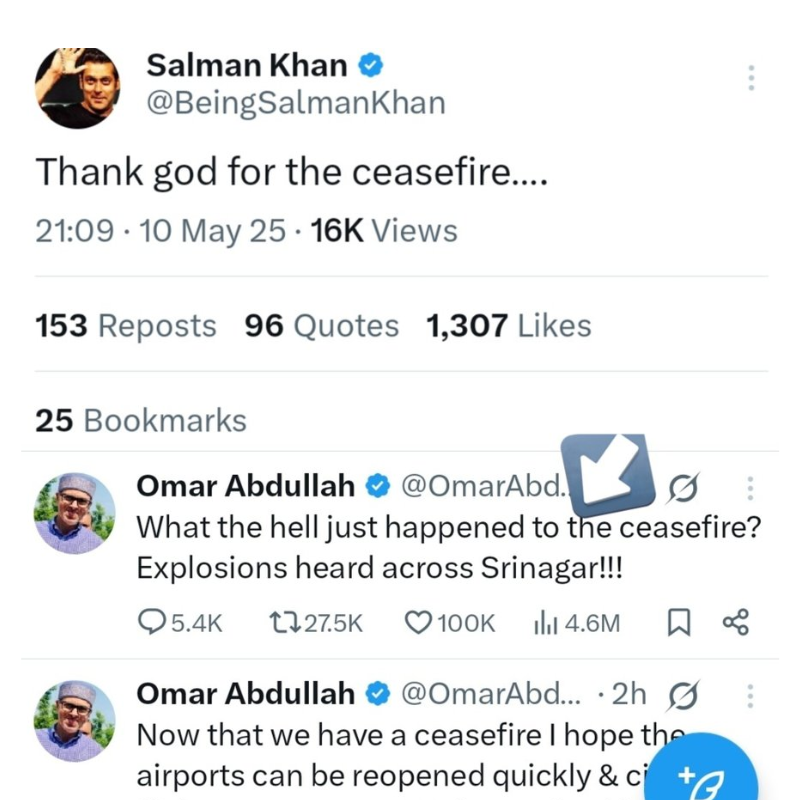This screenshot has width=800, height=800.
Task: Open the more options menu on Salman Khan's post
Action: [751, 77]
